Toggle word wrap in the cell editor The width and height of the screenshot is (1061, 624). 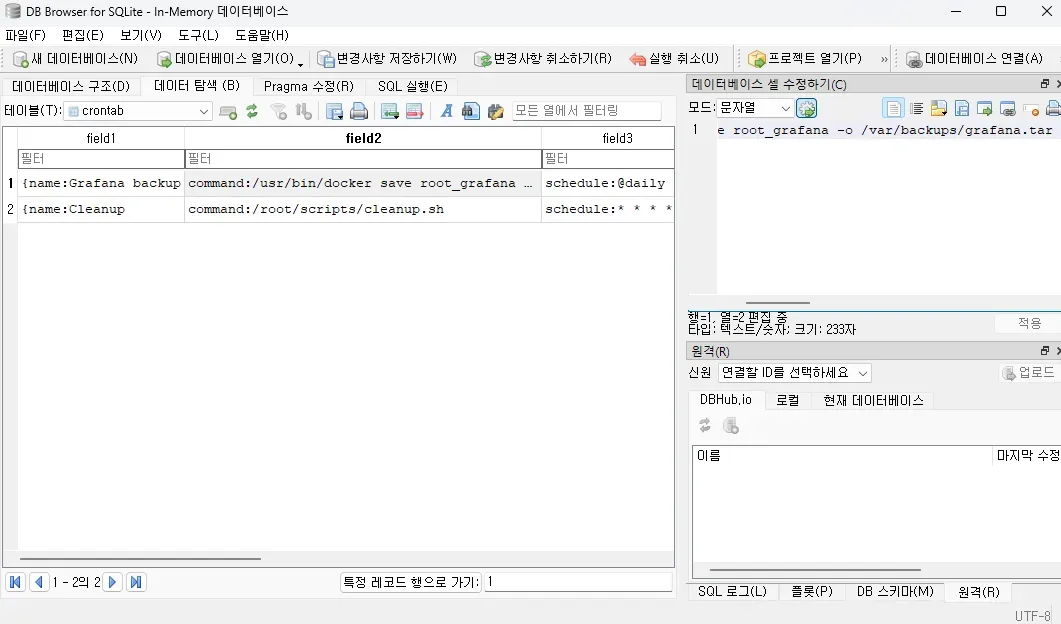point(916,108)
